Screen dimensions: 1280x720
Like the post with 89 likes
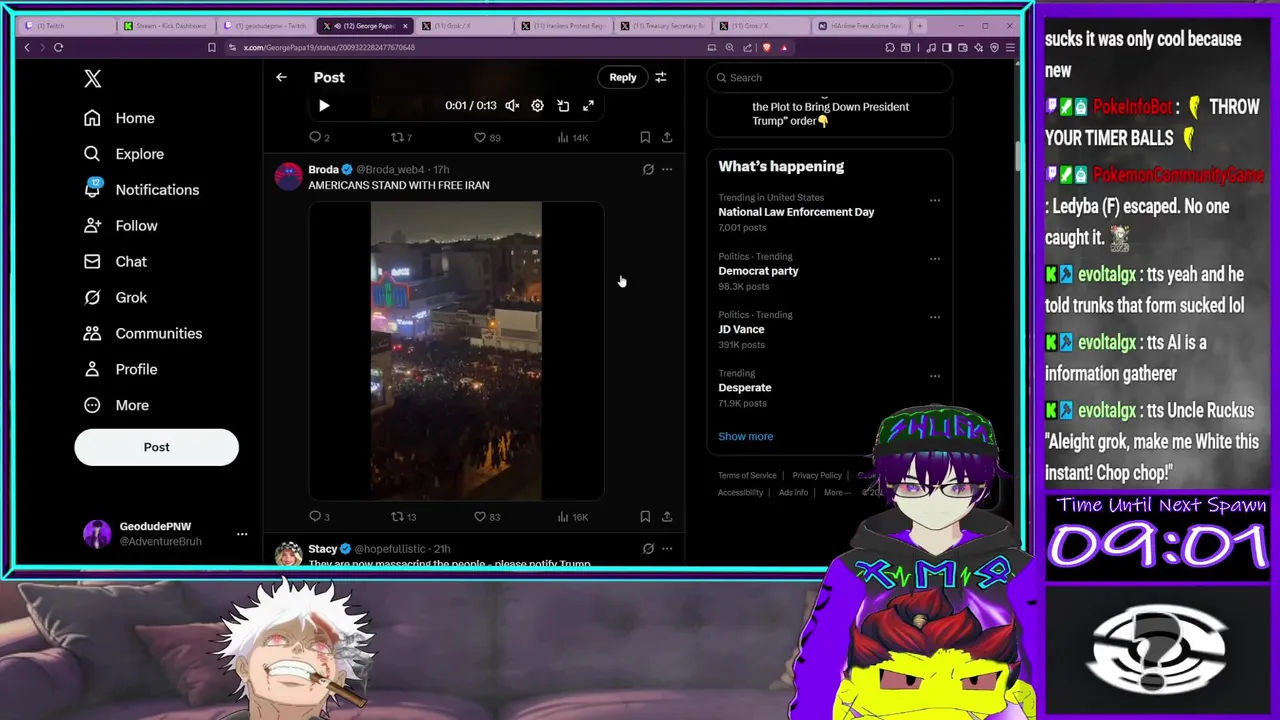point(487,137)
